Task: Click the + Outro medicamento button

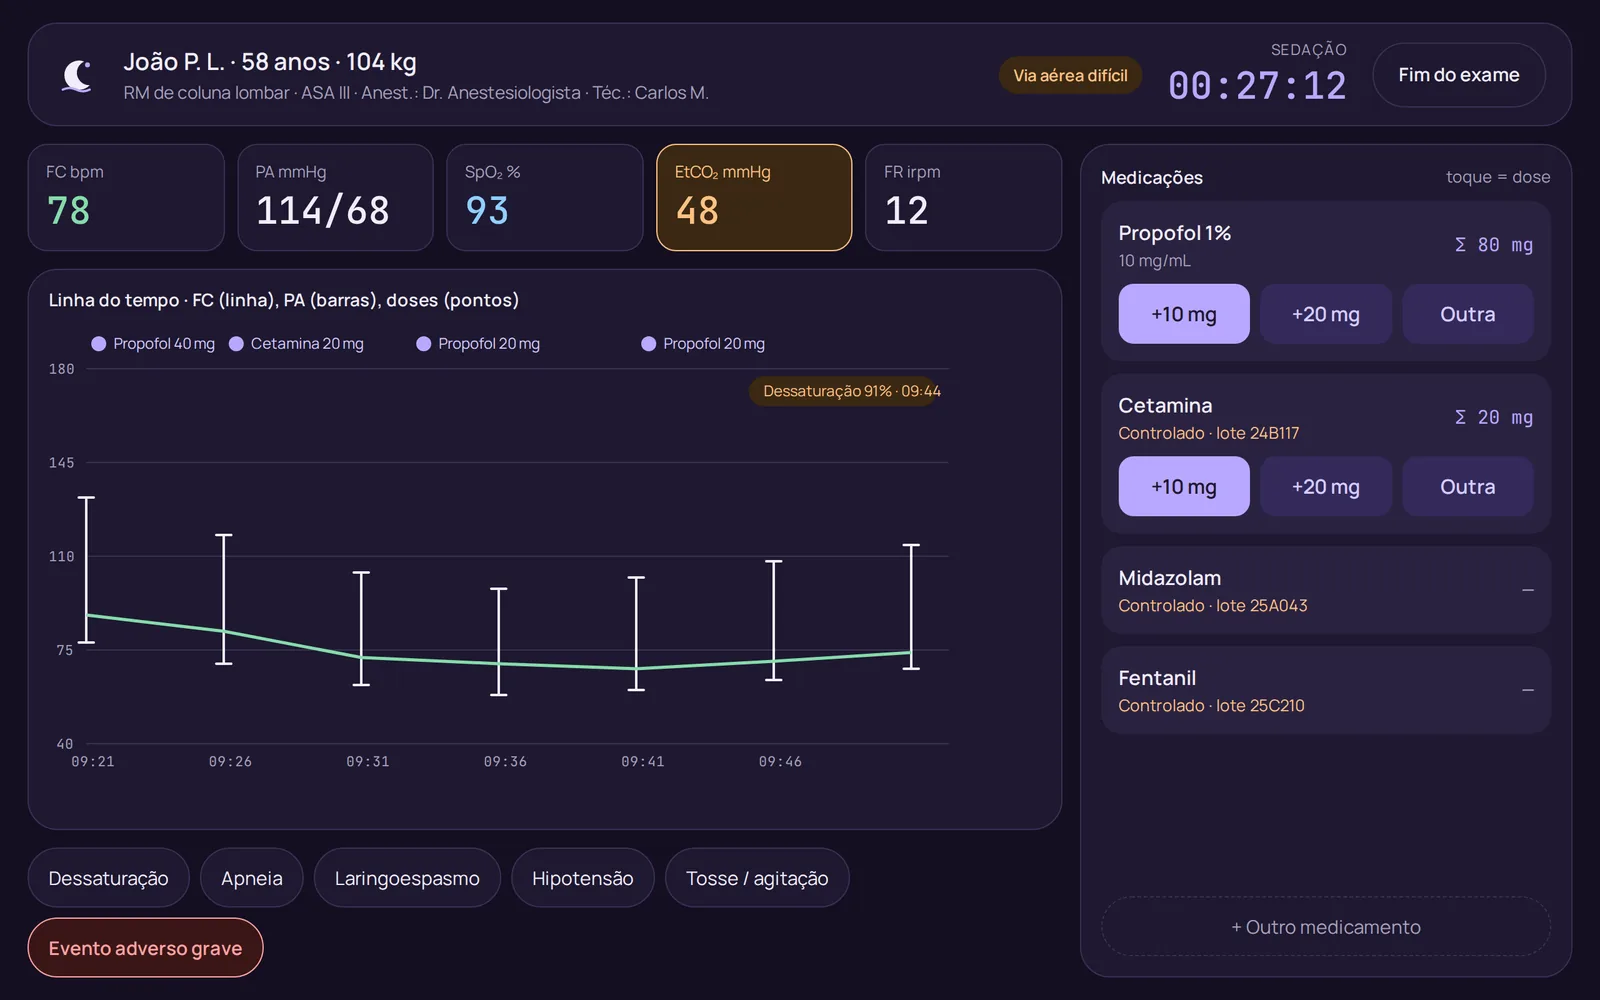Action: pyautogui.click(x=1326, y=927)
